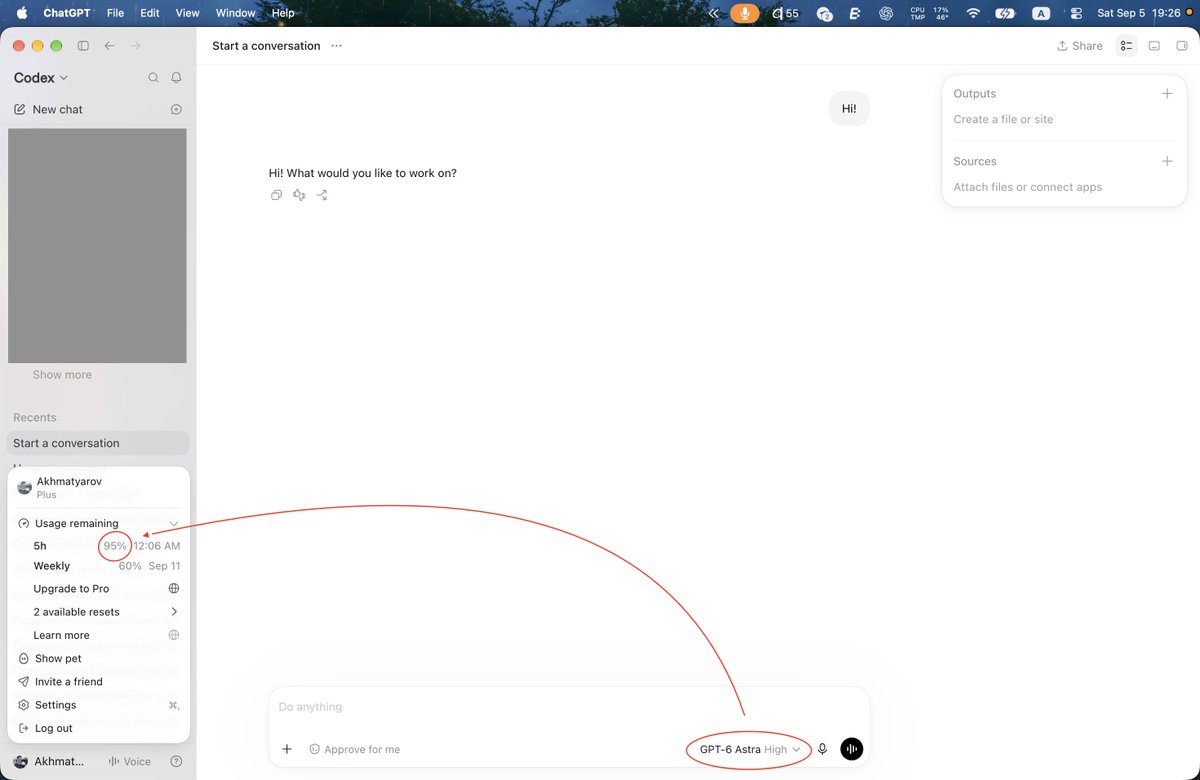This screenshot has width=1200, height=780.
Task: Click Learn more in usage menu
Action: (x=61, y=635)
